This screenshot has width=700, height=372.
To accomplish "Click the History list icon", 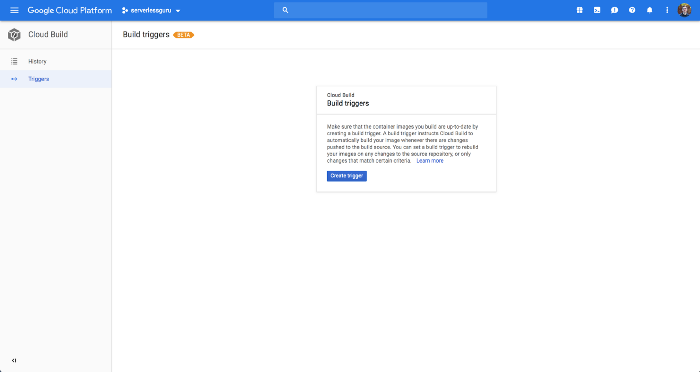I will tap(14, 61).
